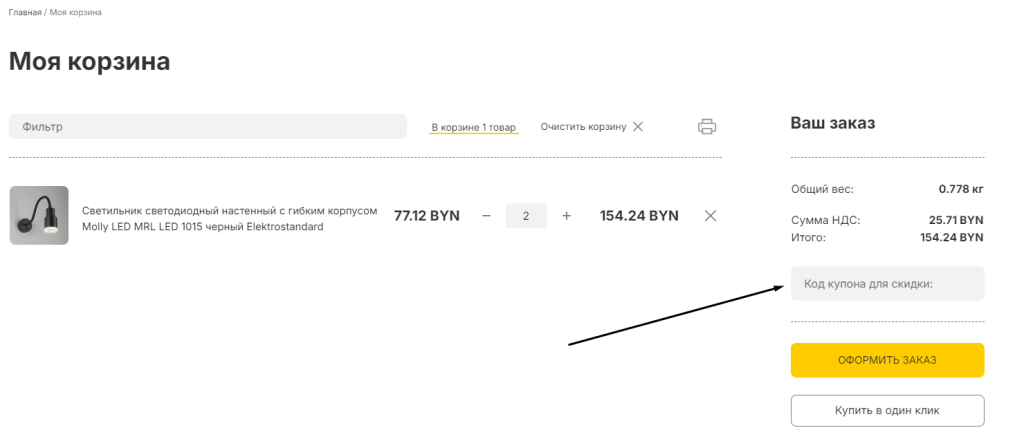Image resolution: width=1024 pixels, height=448 pixels.
Task: Click the unit price 77.12 BYN
Action: 427,216
